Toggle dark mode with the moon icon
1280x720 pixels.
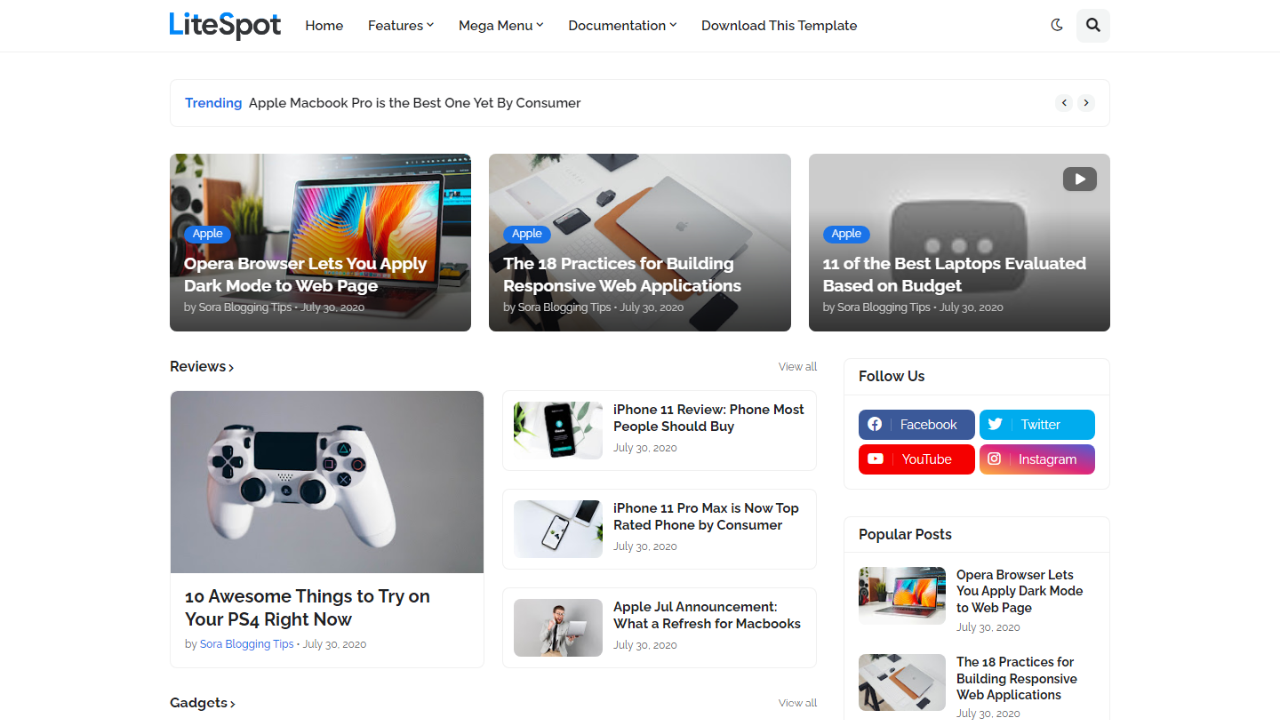point(1056,25)
